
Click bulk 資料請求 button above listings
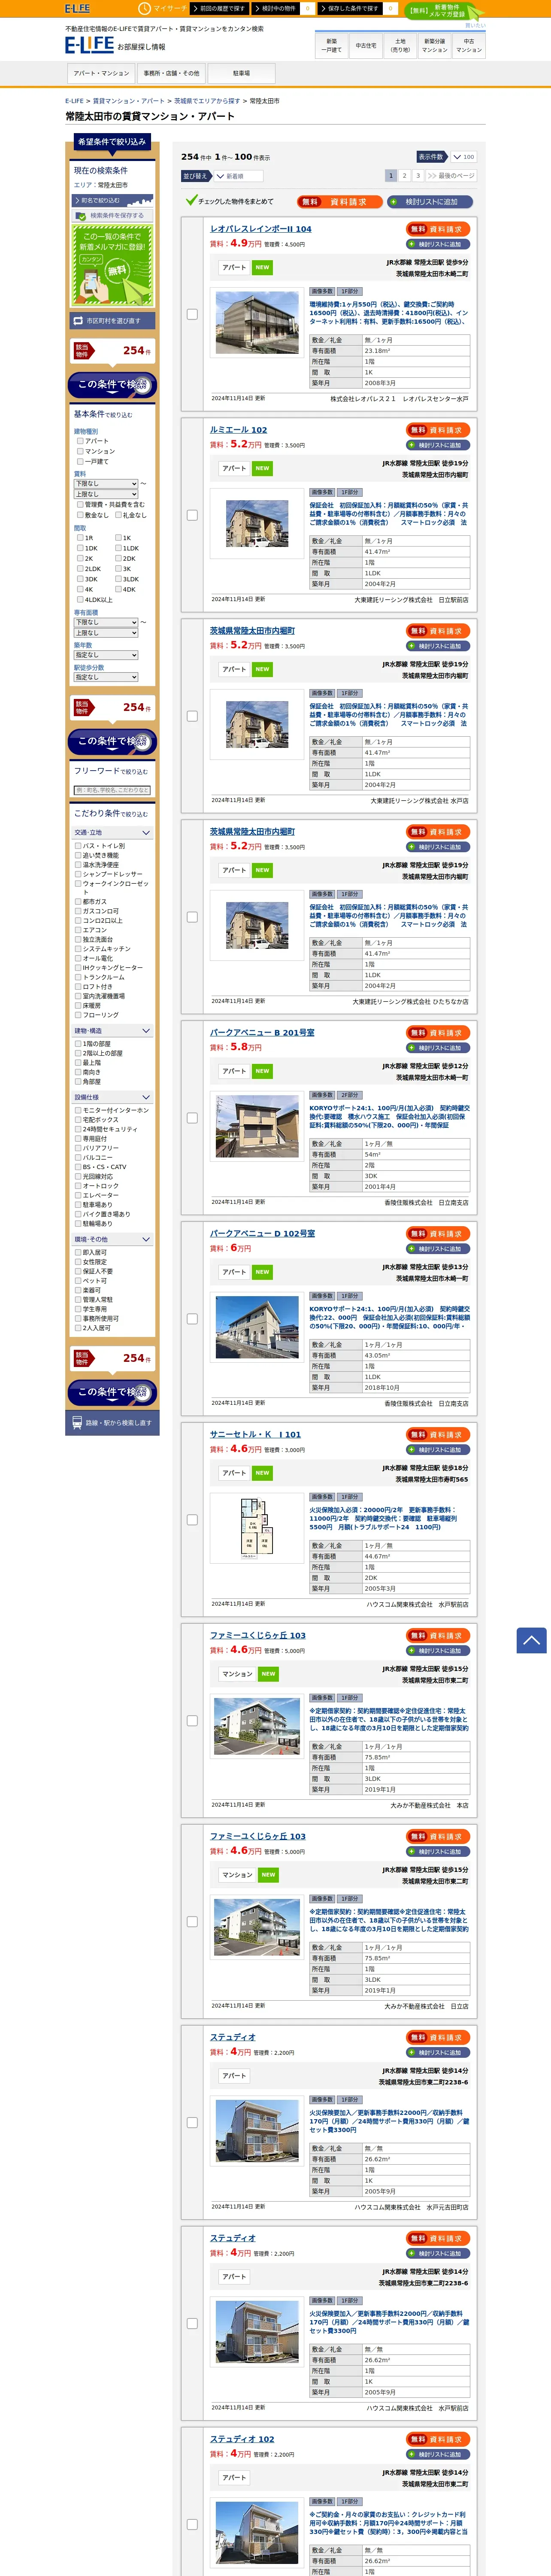[340, 201]
